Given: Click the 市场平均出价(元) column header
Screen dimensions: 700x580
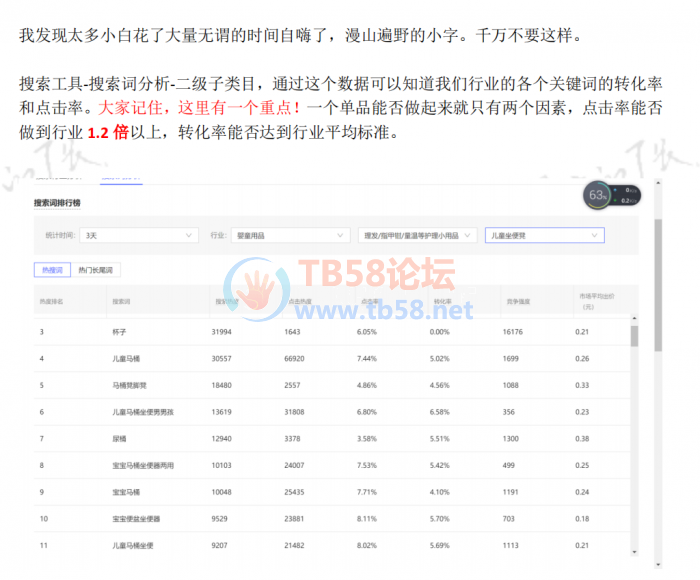Looking at the screenshot, I should 597,301.
